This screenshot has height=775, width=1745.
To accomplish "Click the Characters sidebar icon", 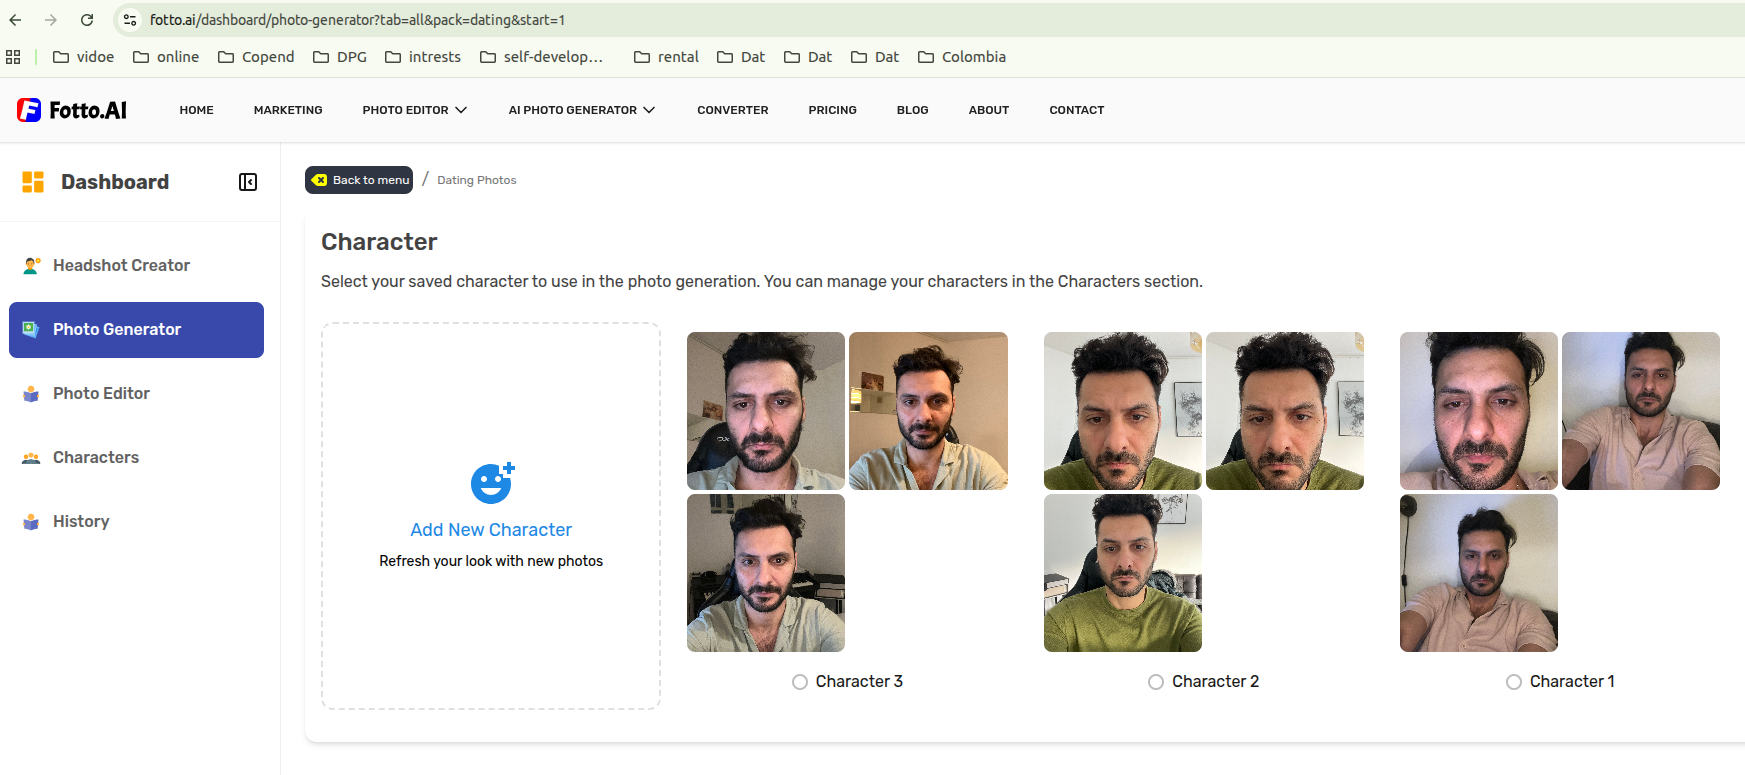I will pyautogui.click(x=32, y=457).
